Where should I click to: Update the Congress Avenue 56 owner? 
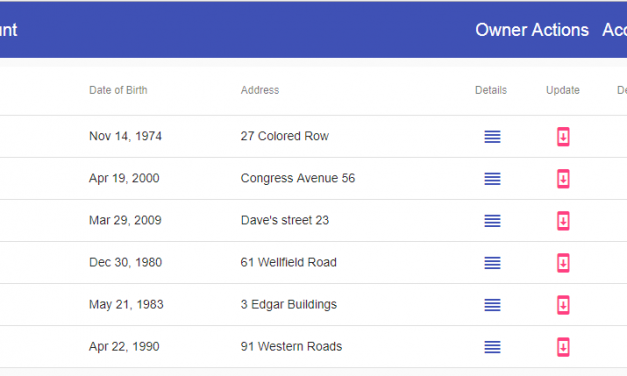click(563, 178)
